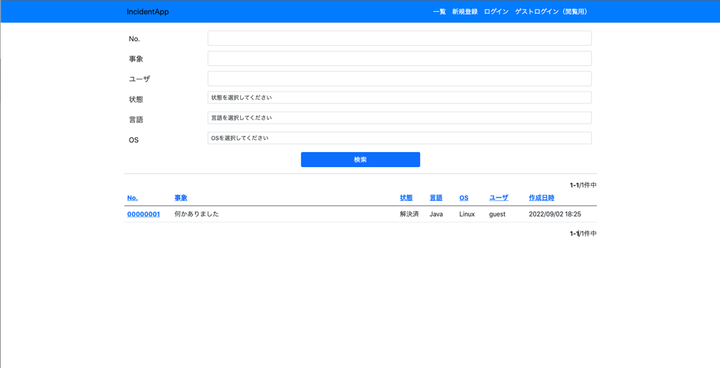Open incident 00000001 link
The height and width of the screenshot is (368, 720).
[144, 214]
